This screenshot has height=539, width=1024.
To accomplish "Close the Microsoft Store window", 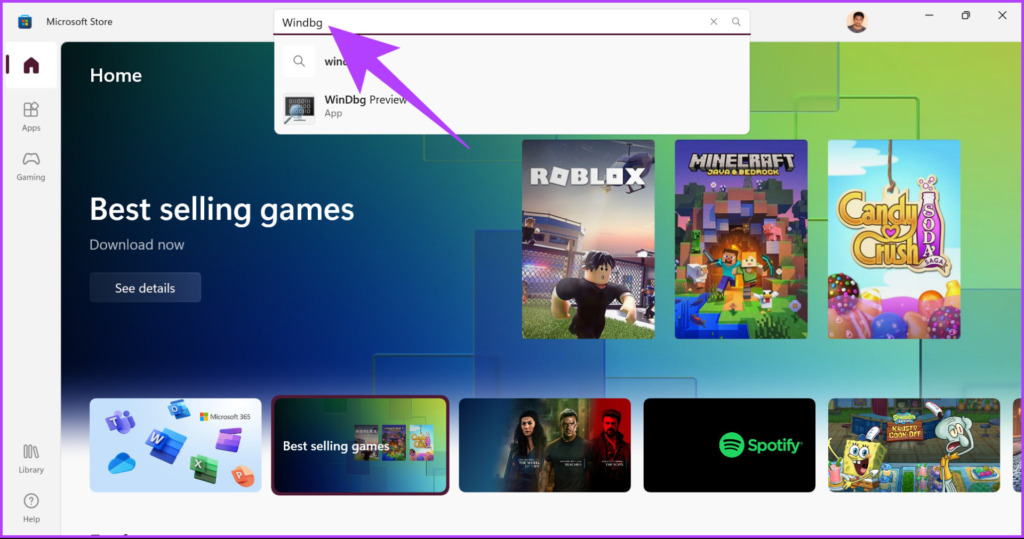I will pos(1002,15).
